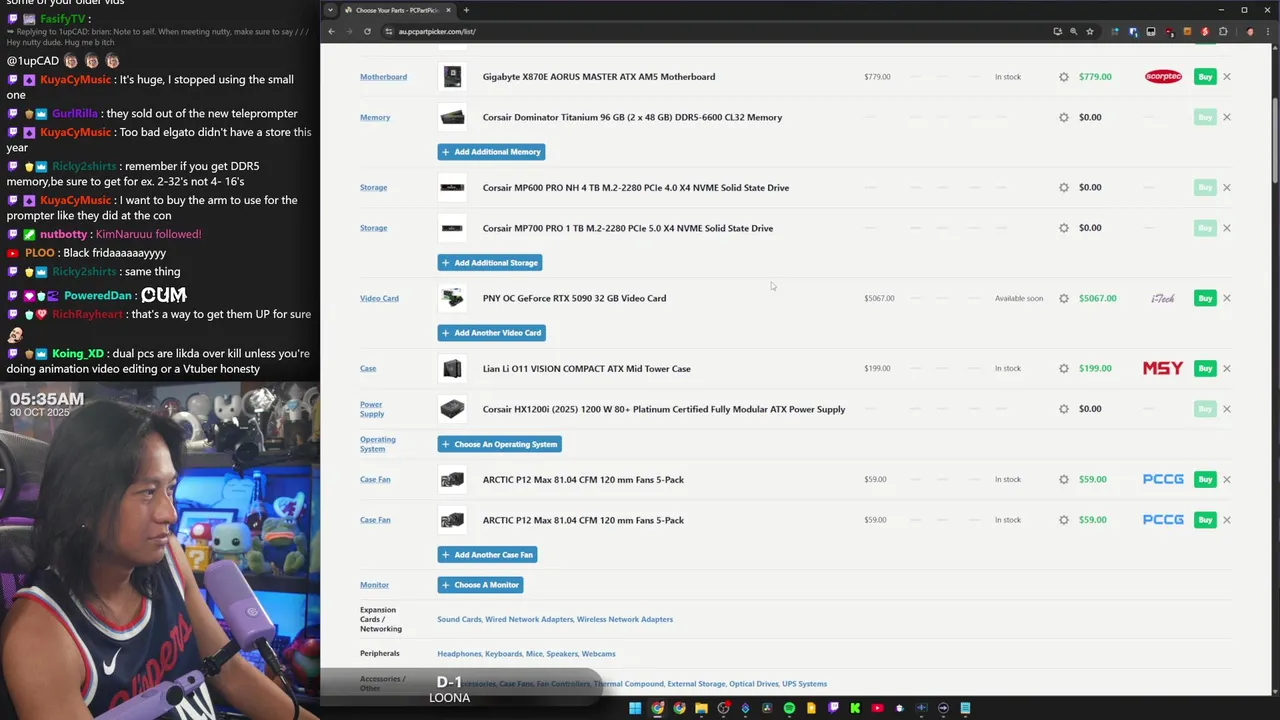
Task: Open the Webcams peripherals link
Action: 598,654
